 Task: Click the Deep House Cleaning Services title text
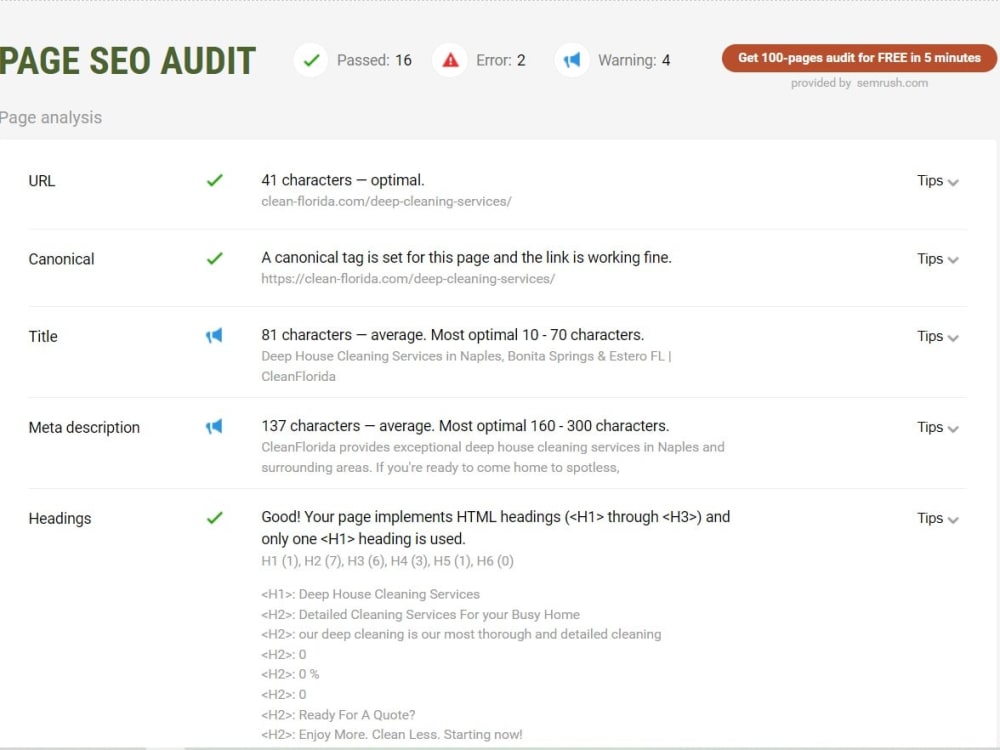click(x=466, y=366)
